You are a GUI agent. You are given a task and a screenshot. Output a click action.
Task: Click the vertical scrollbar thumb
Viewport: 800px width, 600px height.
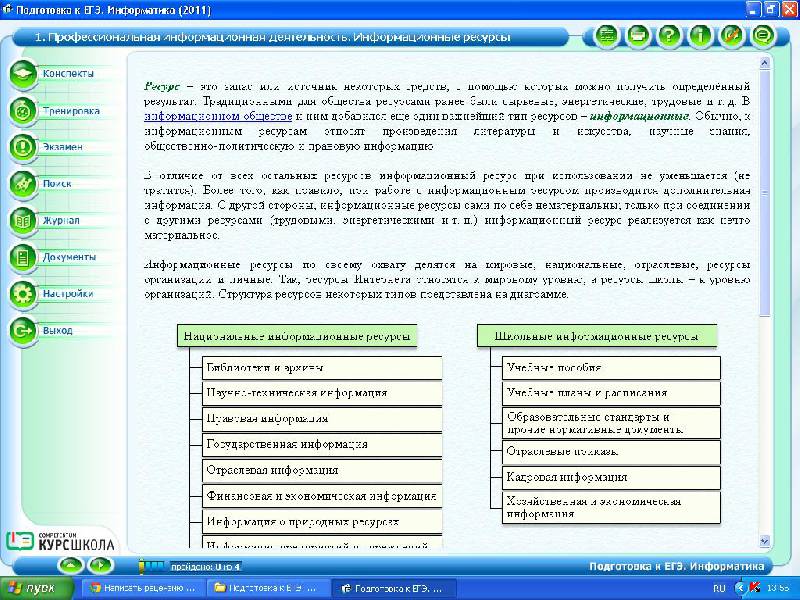(764, 193)
